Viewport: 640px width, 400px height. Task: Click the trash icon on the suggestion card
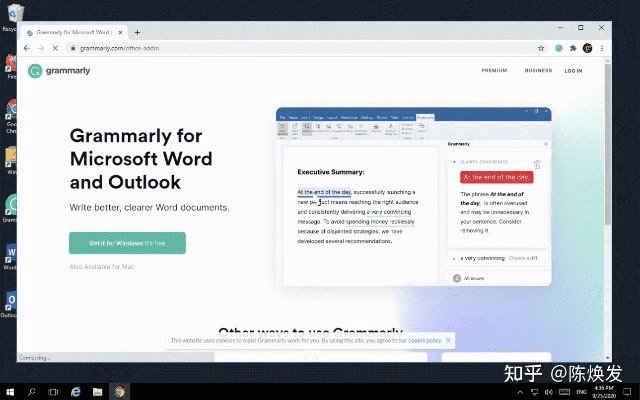tap(537, 164)
